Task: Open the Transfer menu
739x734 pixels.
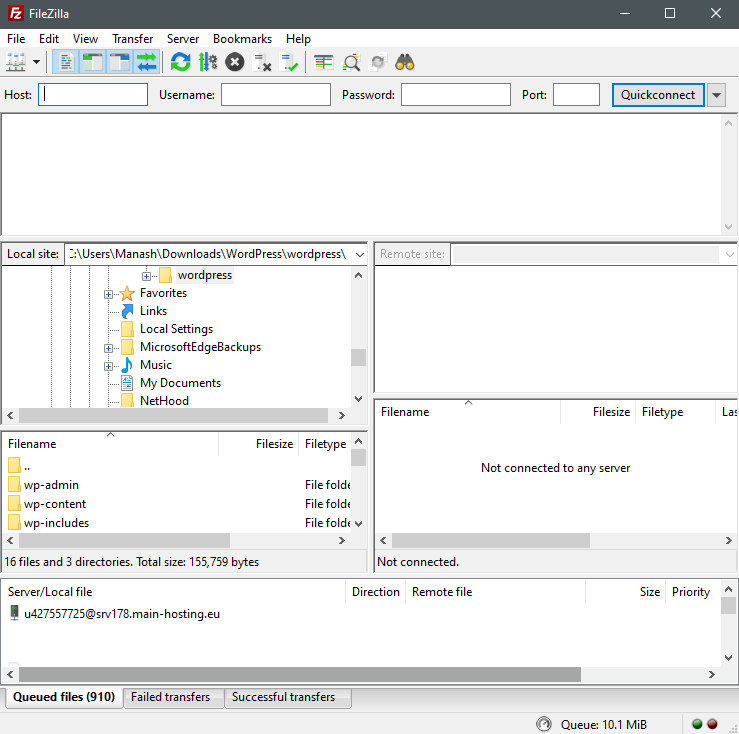Action: 132,39
